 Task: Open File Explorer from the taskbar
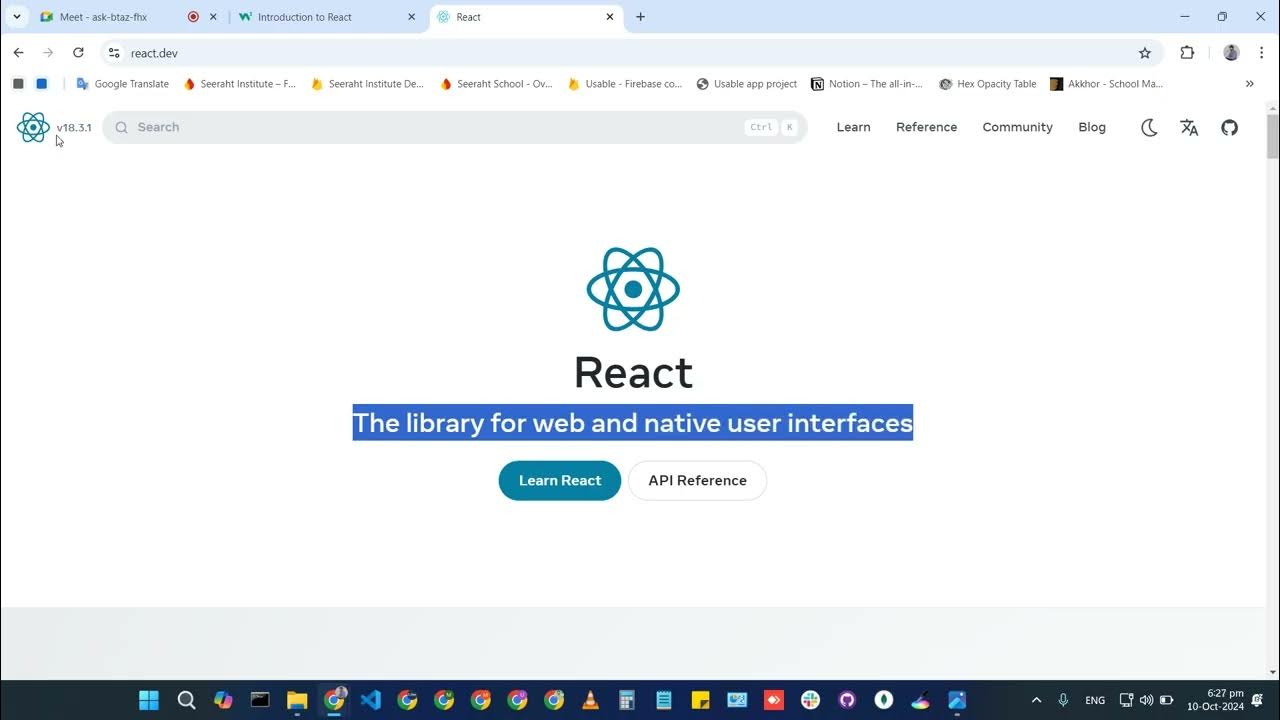click(297, 700)
